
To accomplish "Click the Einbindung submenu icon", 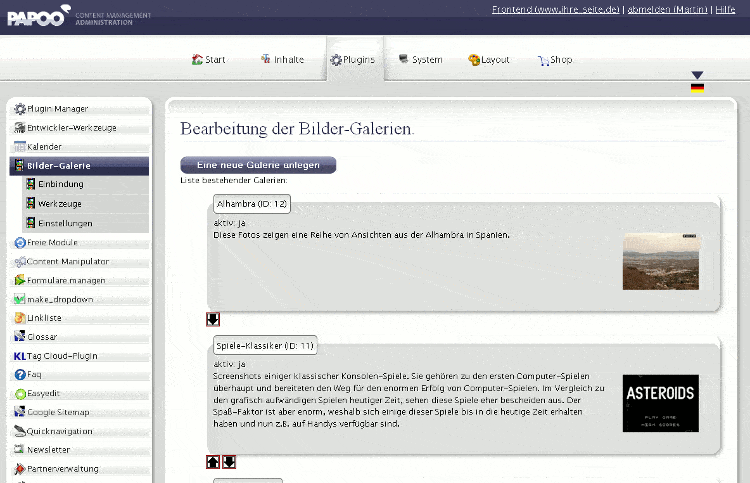I will click(31, 184).
